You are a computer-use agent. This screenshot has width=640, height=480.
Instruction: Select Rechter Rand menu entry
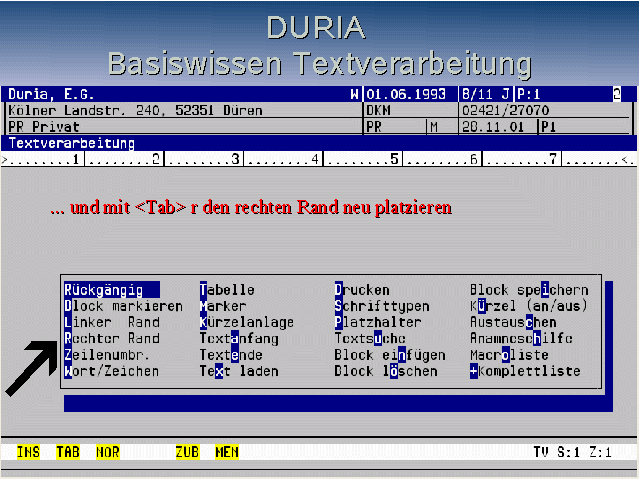tap(112, 339)
